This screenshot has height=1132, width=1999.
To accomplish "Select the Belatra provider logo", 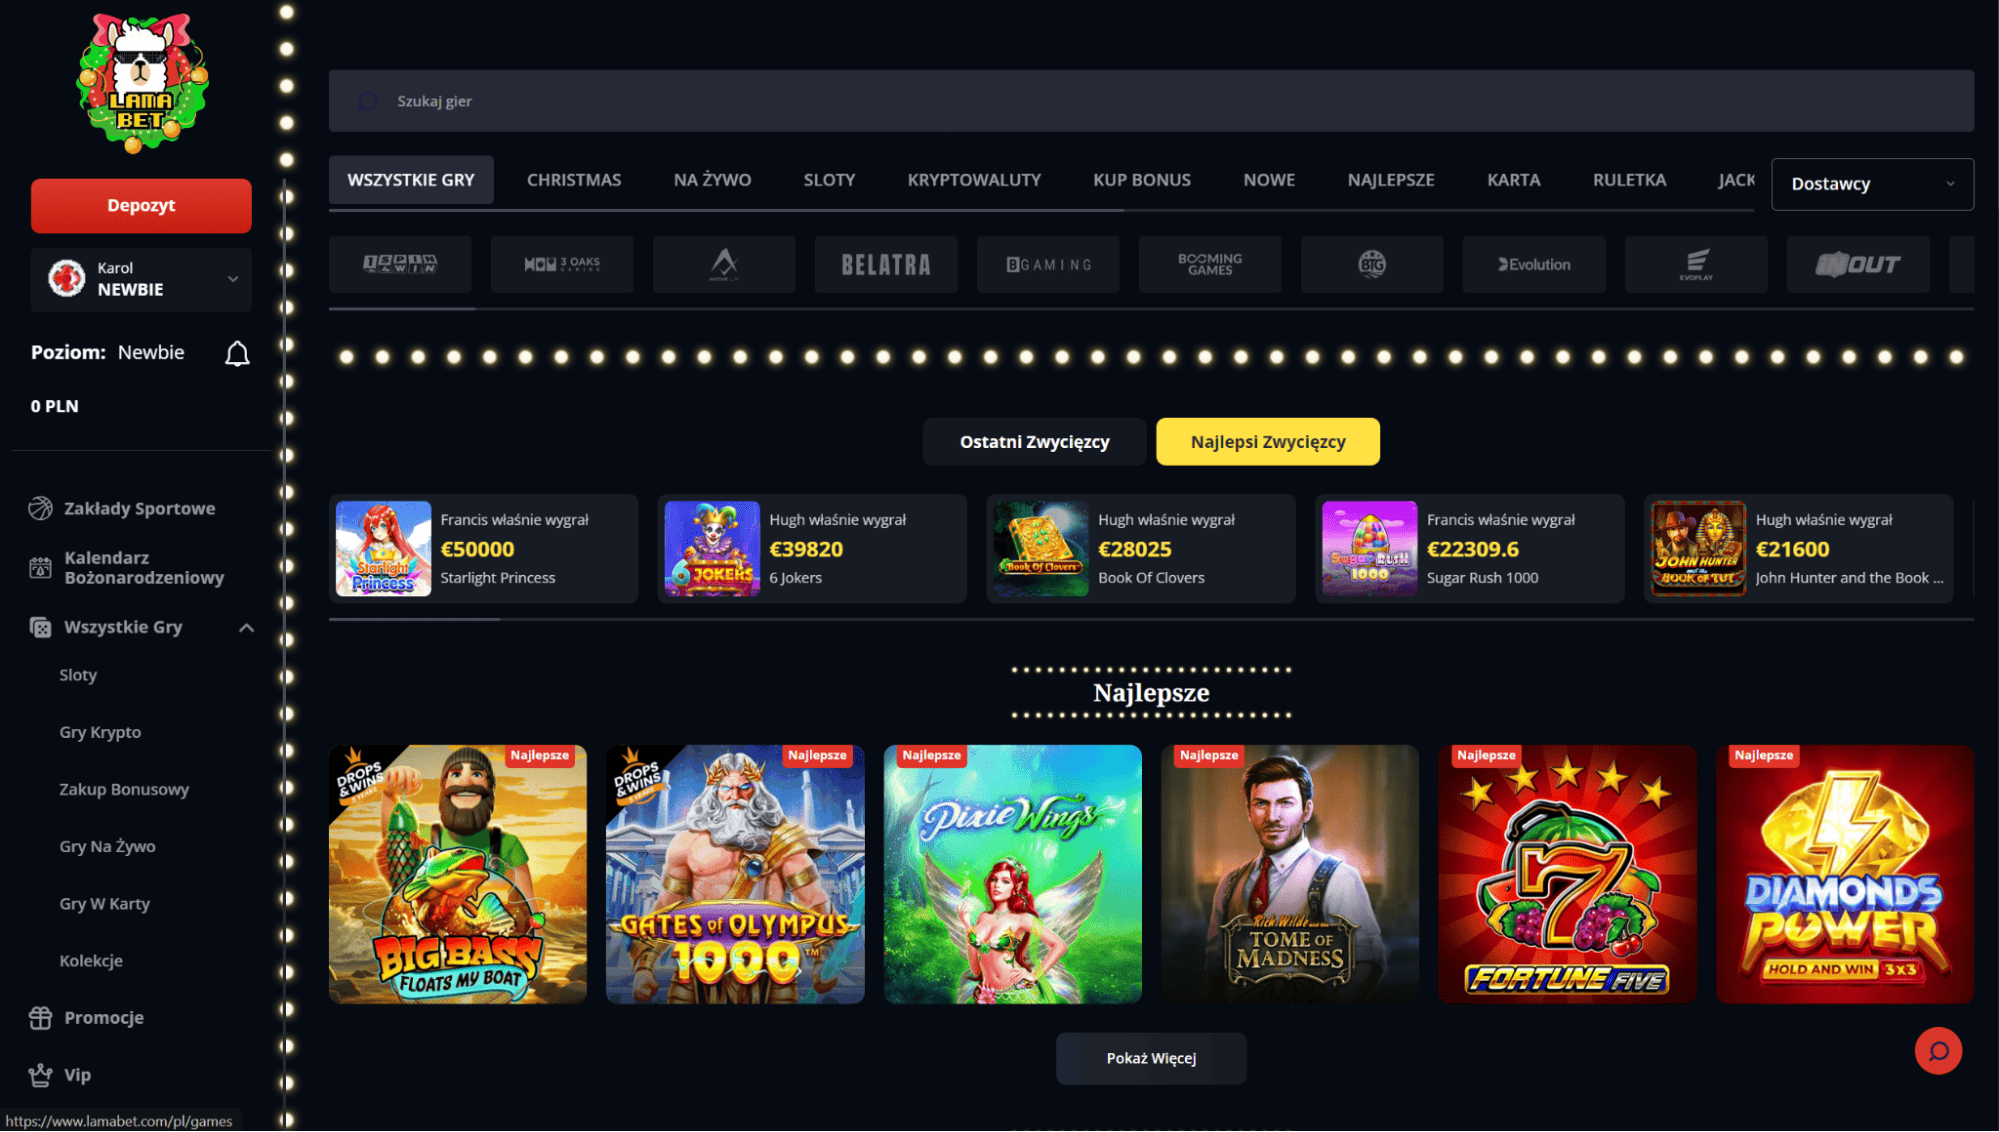I will 886,265.
